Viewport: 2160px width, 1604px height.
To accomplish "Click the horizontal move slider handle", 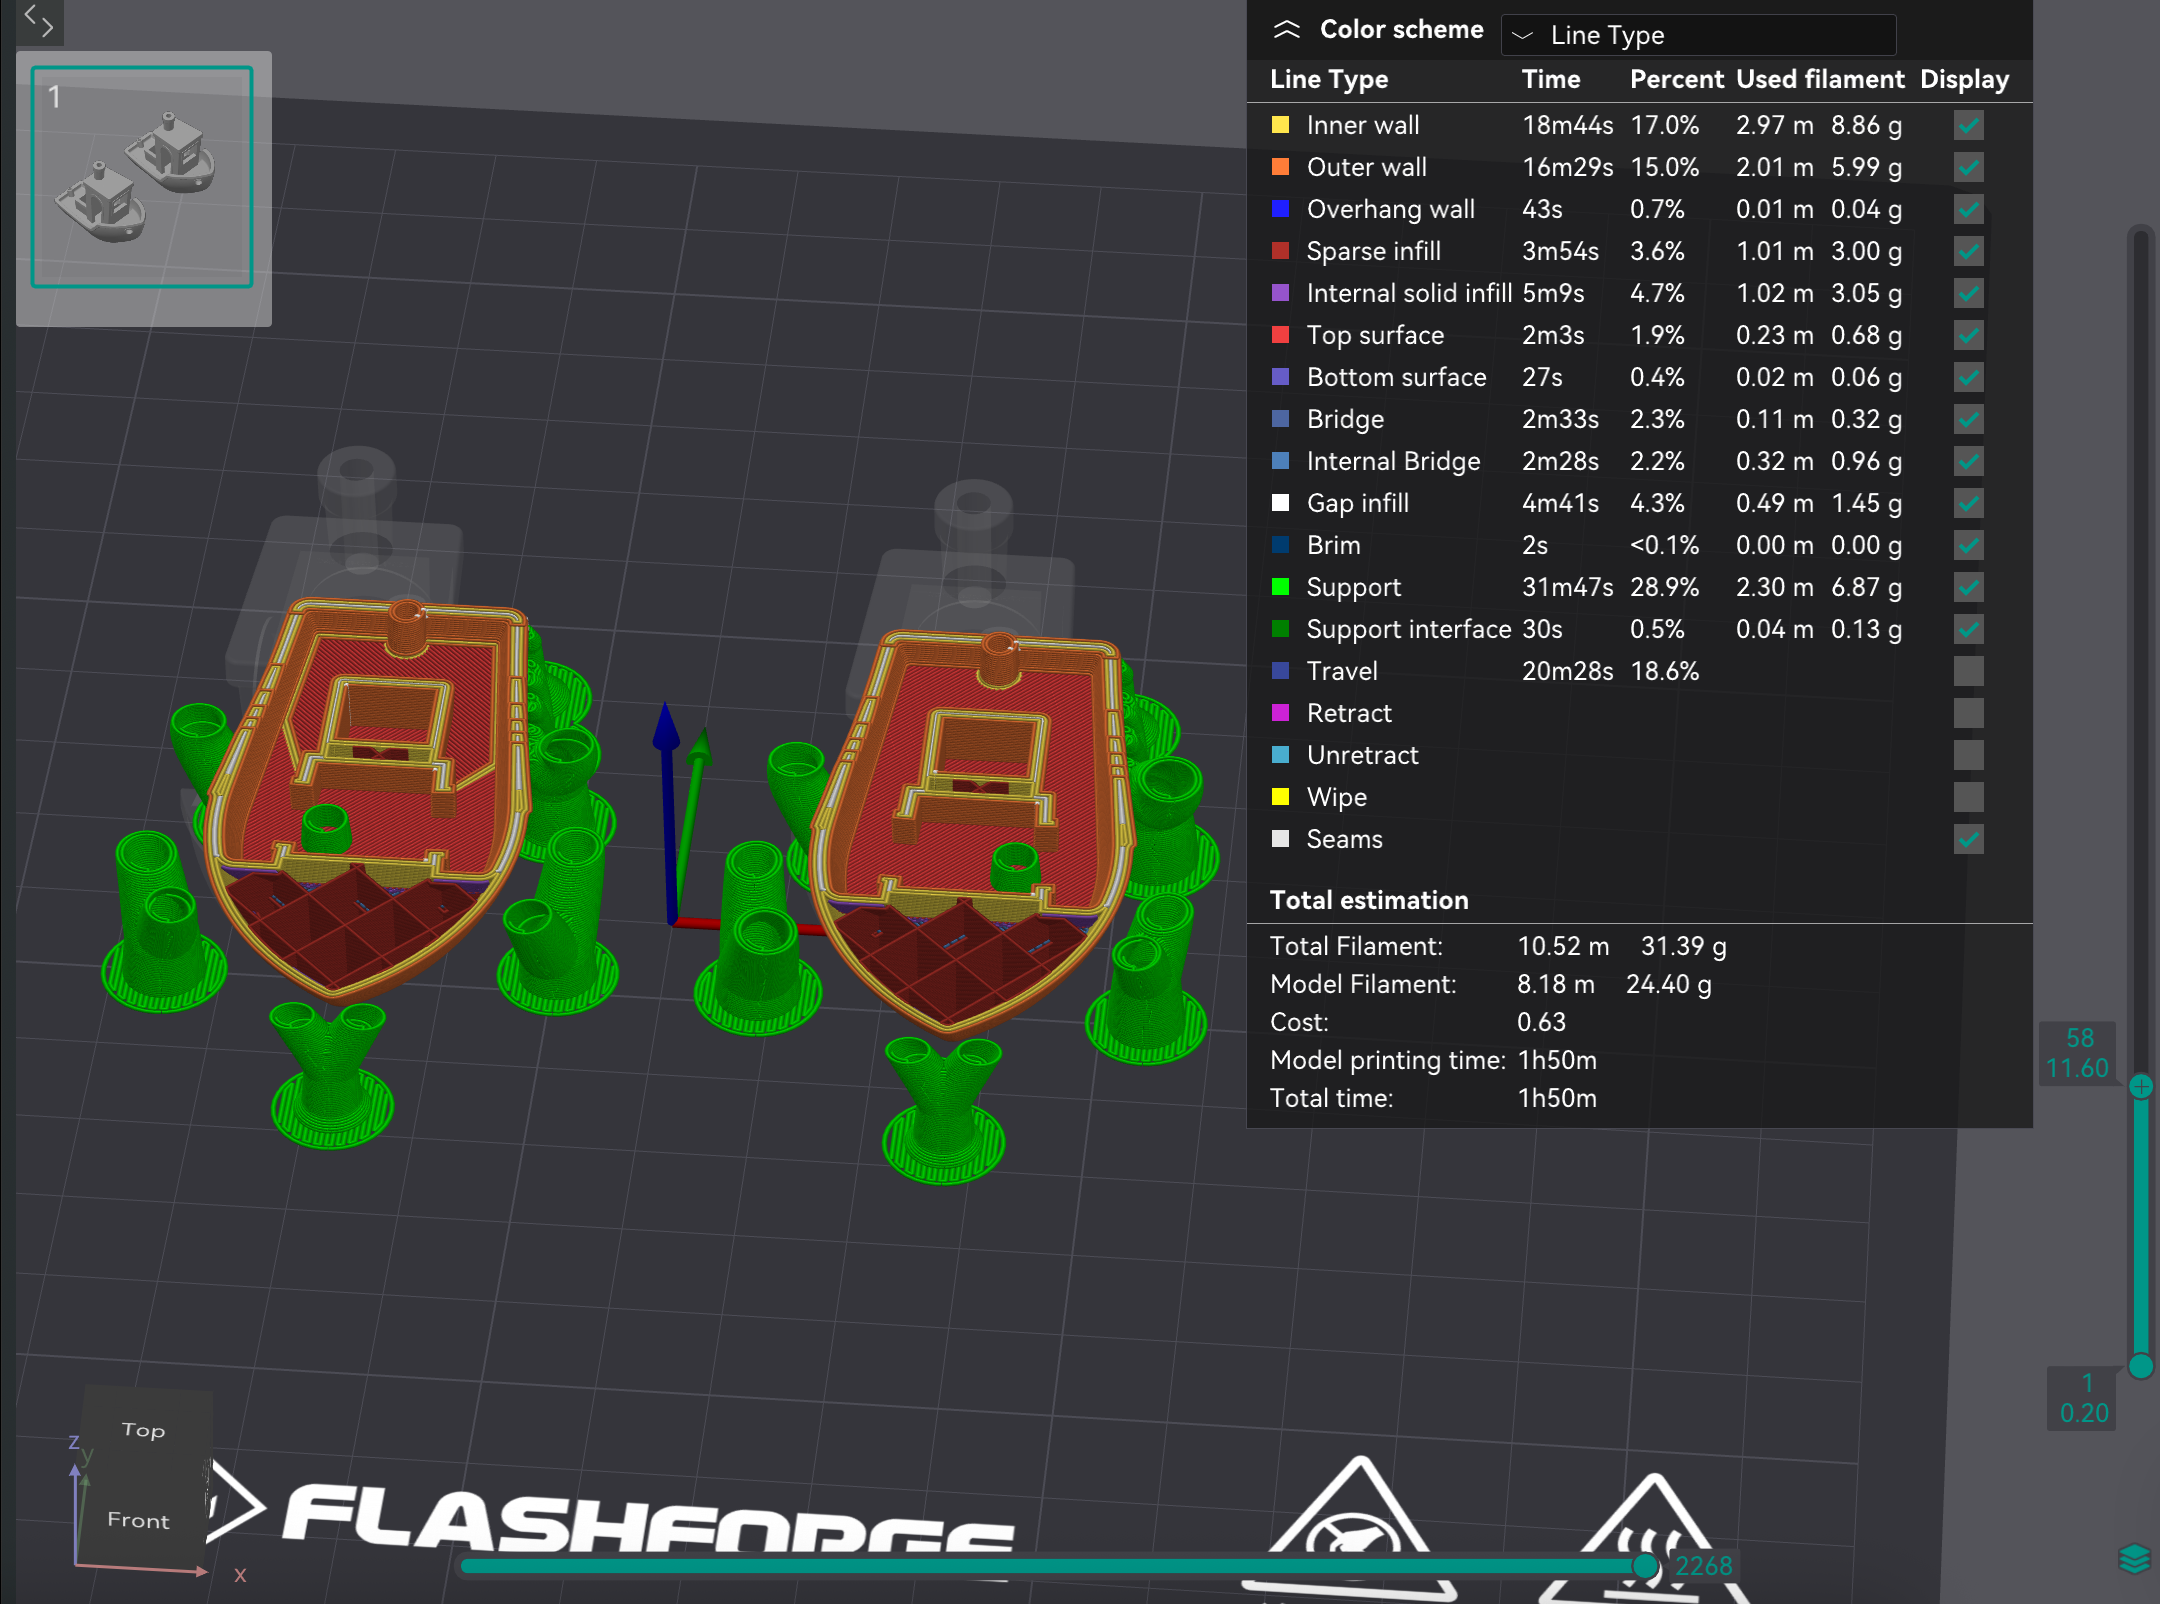I will [1645, 1566].
